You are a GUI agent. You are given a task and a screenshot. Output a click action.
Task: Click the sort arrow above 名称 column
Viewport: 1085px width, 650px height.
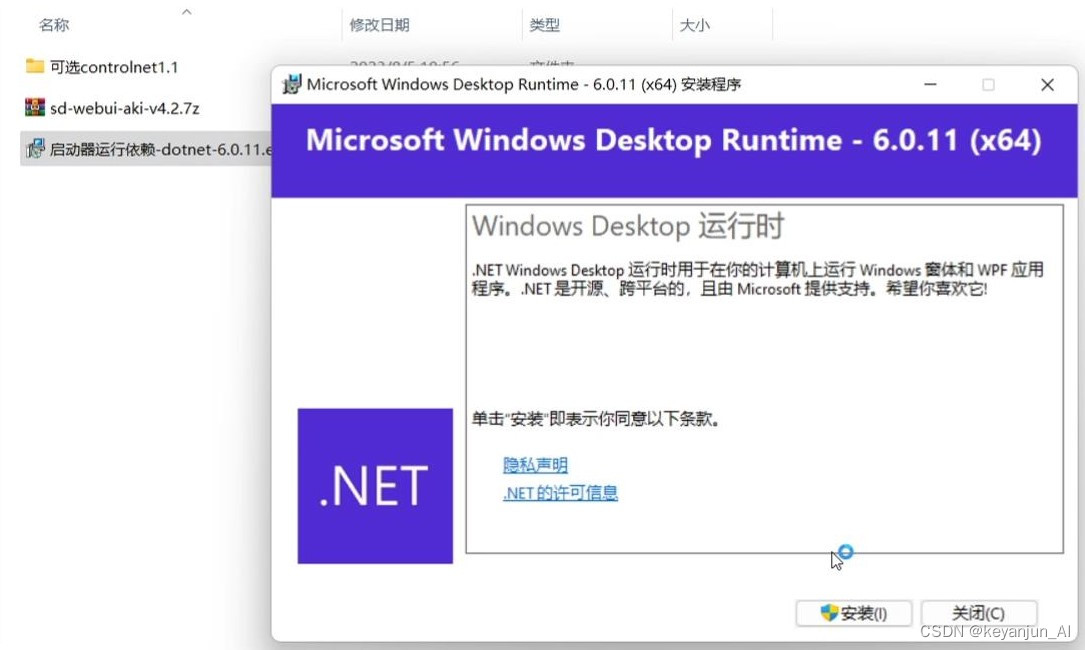click(x=186, y=12)
